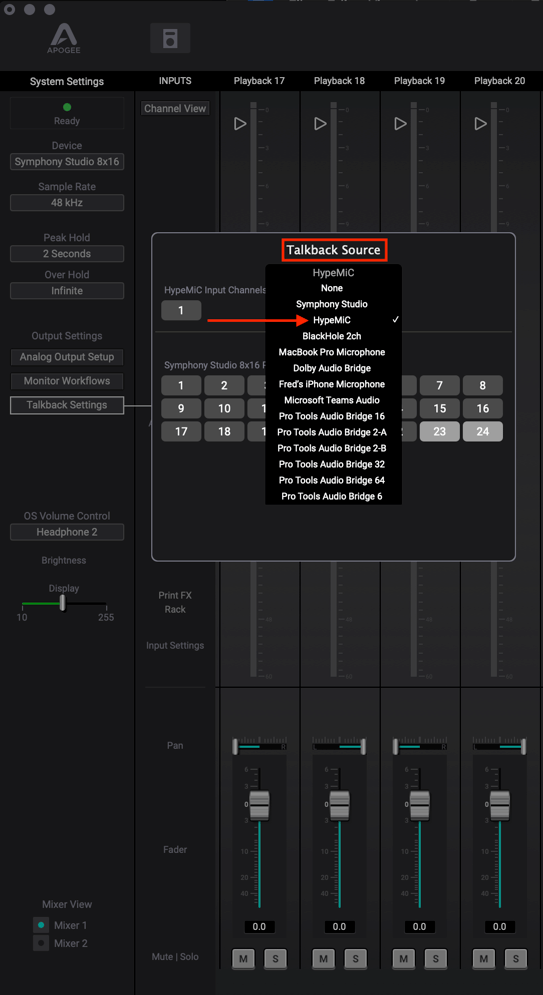Open the speaker monitor icon in toolbar
The height and width of the screenshot is (995, 543).
pos(170,38)
